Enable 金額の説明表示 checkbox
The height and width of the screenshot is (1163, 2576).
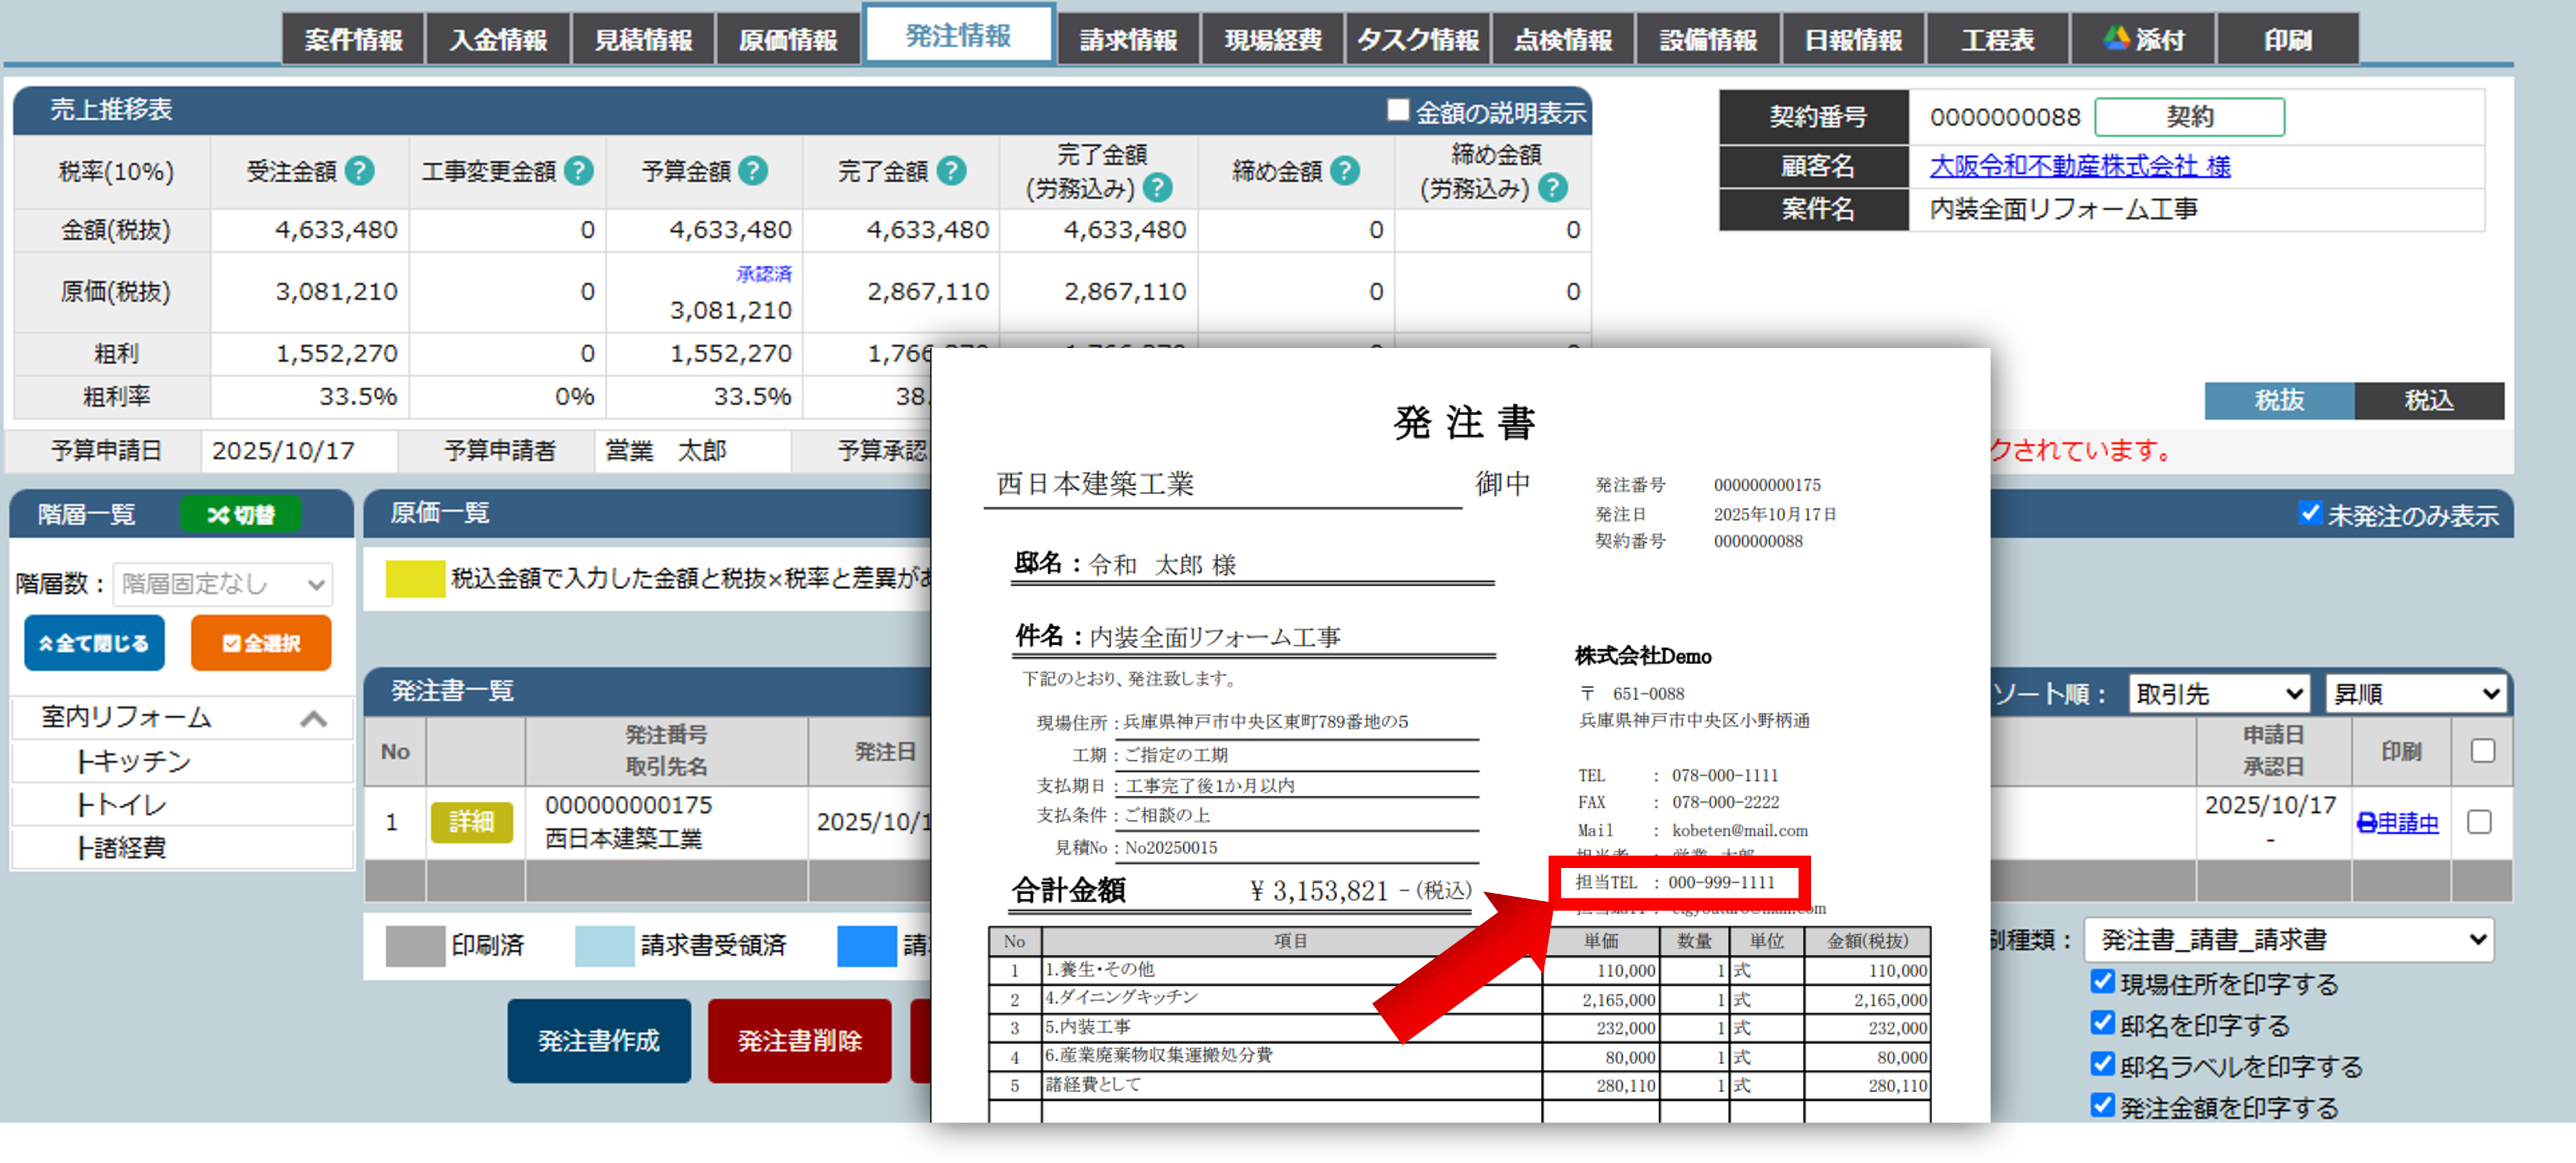[x=1397, y=111]
